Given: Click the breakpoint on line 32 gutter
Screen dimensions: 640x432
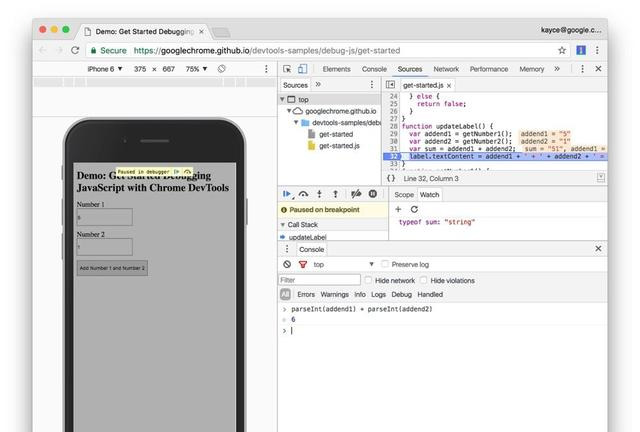Looking at the screenshot, I should [x=393, y=156].
